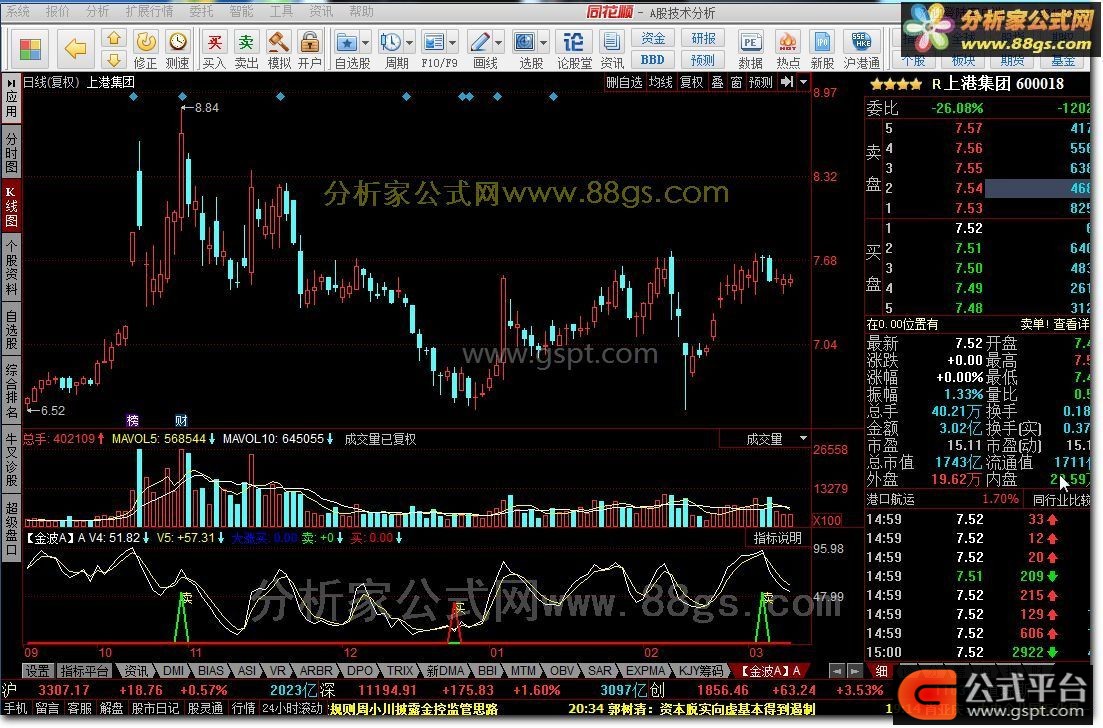1103x728 pixels.
Task: Go back with the yellow left arrow
Action: [x=75, y=49]
